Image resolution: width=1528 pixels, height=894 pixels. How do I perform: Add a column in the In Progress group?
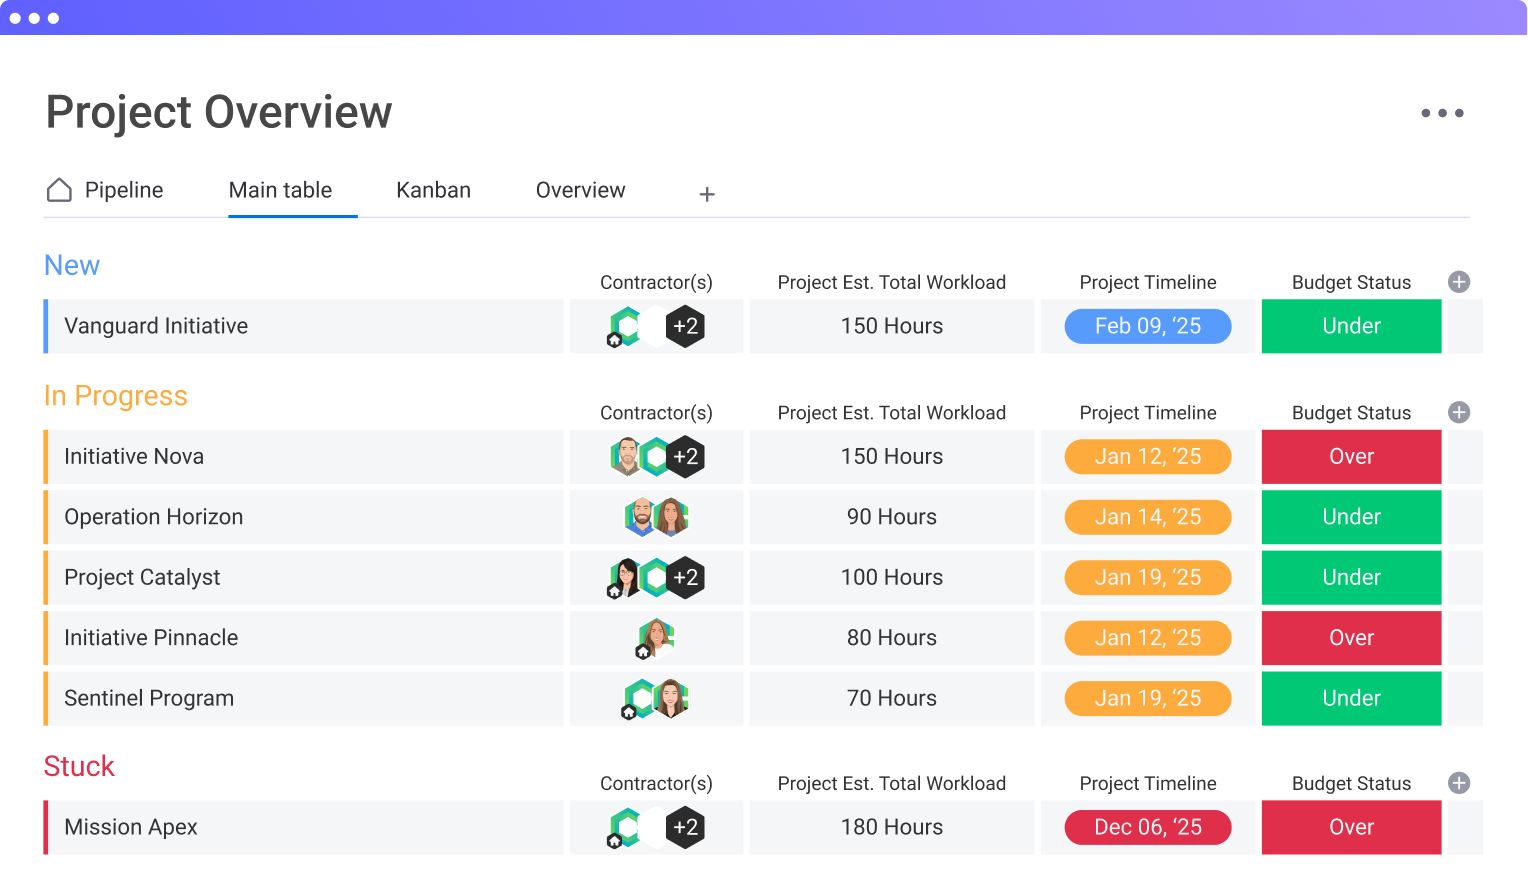1459,412
